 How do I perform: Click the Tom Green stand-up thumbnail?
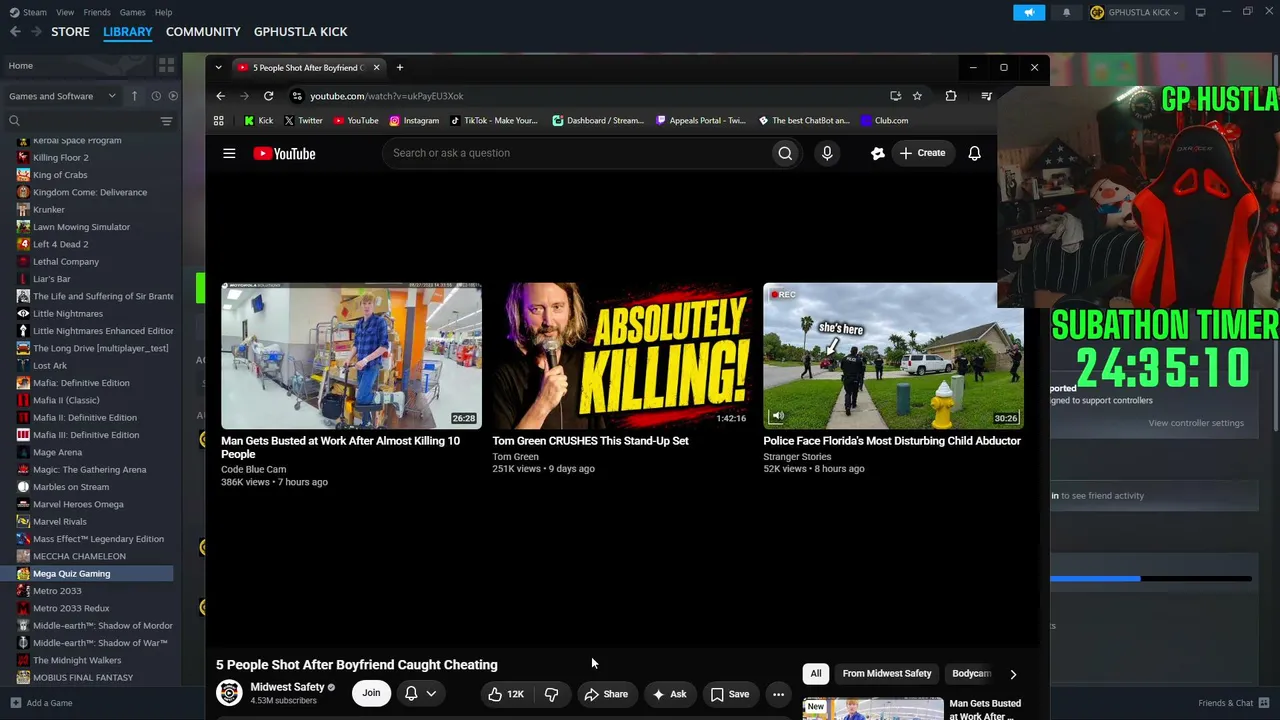point(622,356)
